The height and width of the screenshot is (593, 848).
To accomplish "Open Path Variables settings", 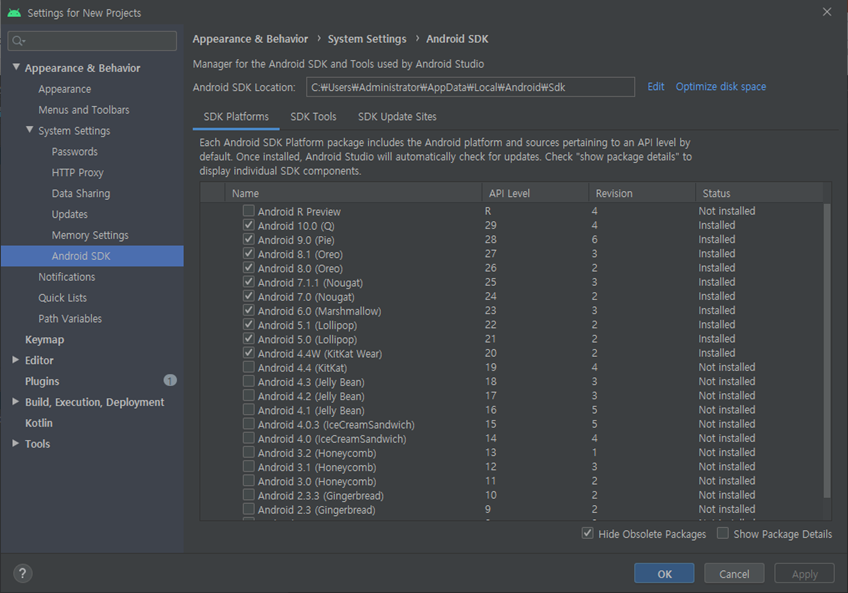I will (70, 319).
